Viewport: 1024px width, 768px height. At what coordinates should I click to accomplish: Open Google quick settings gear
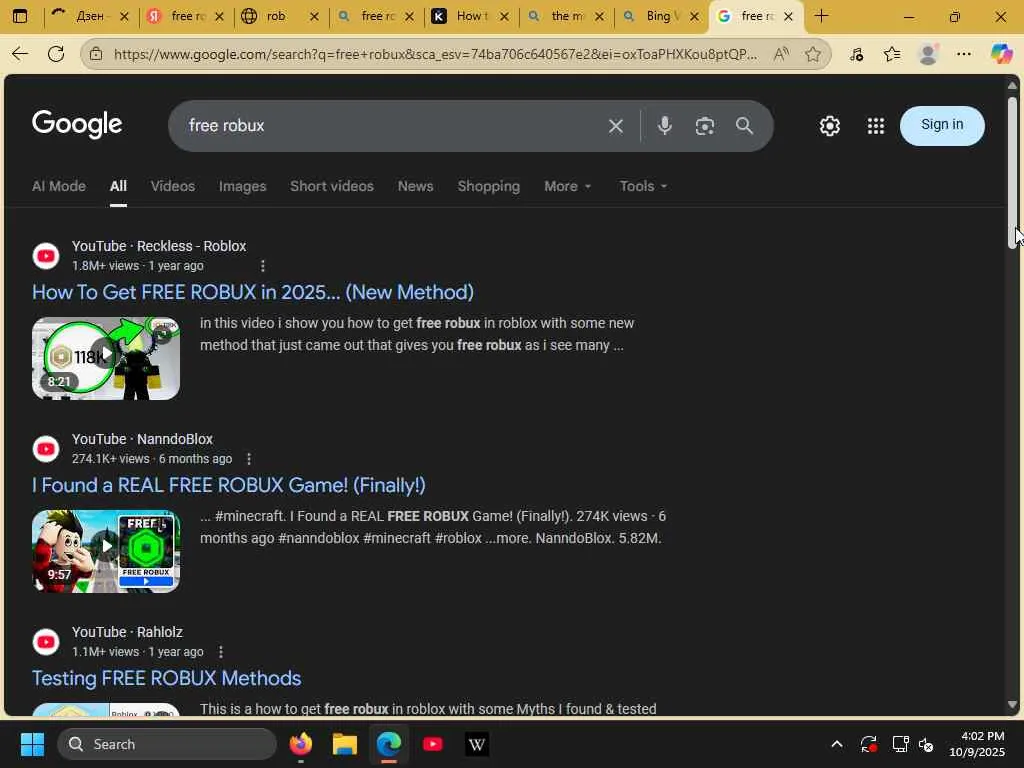(829, 125)
